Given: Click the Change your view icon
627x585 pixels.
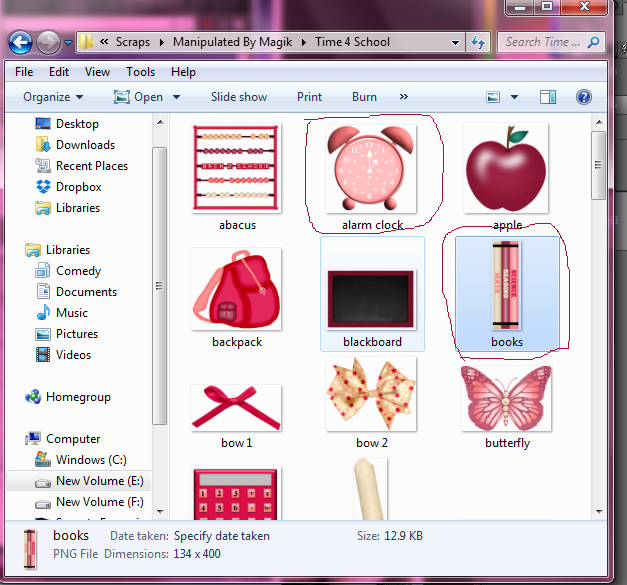Looking at the screenshot, I should (493, 97).
